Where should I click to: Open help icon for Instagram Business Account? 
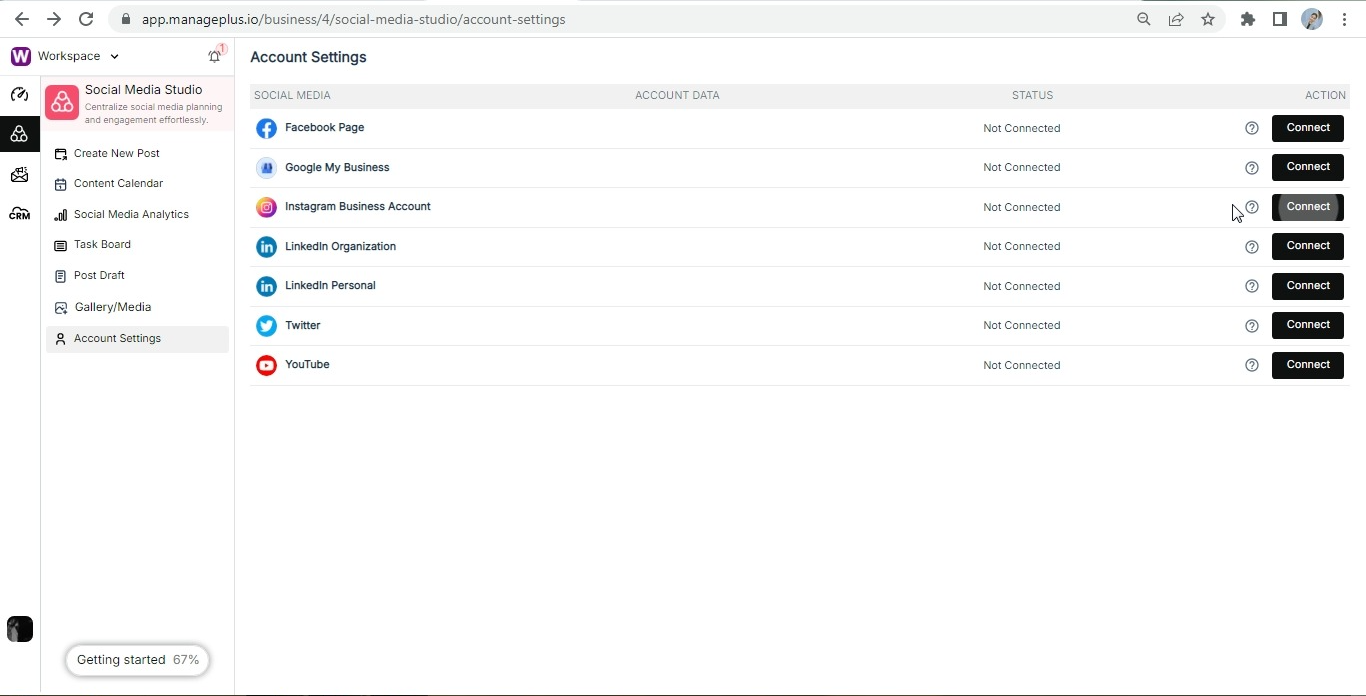click(1251, 207)
